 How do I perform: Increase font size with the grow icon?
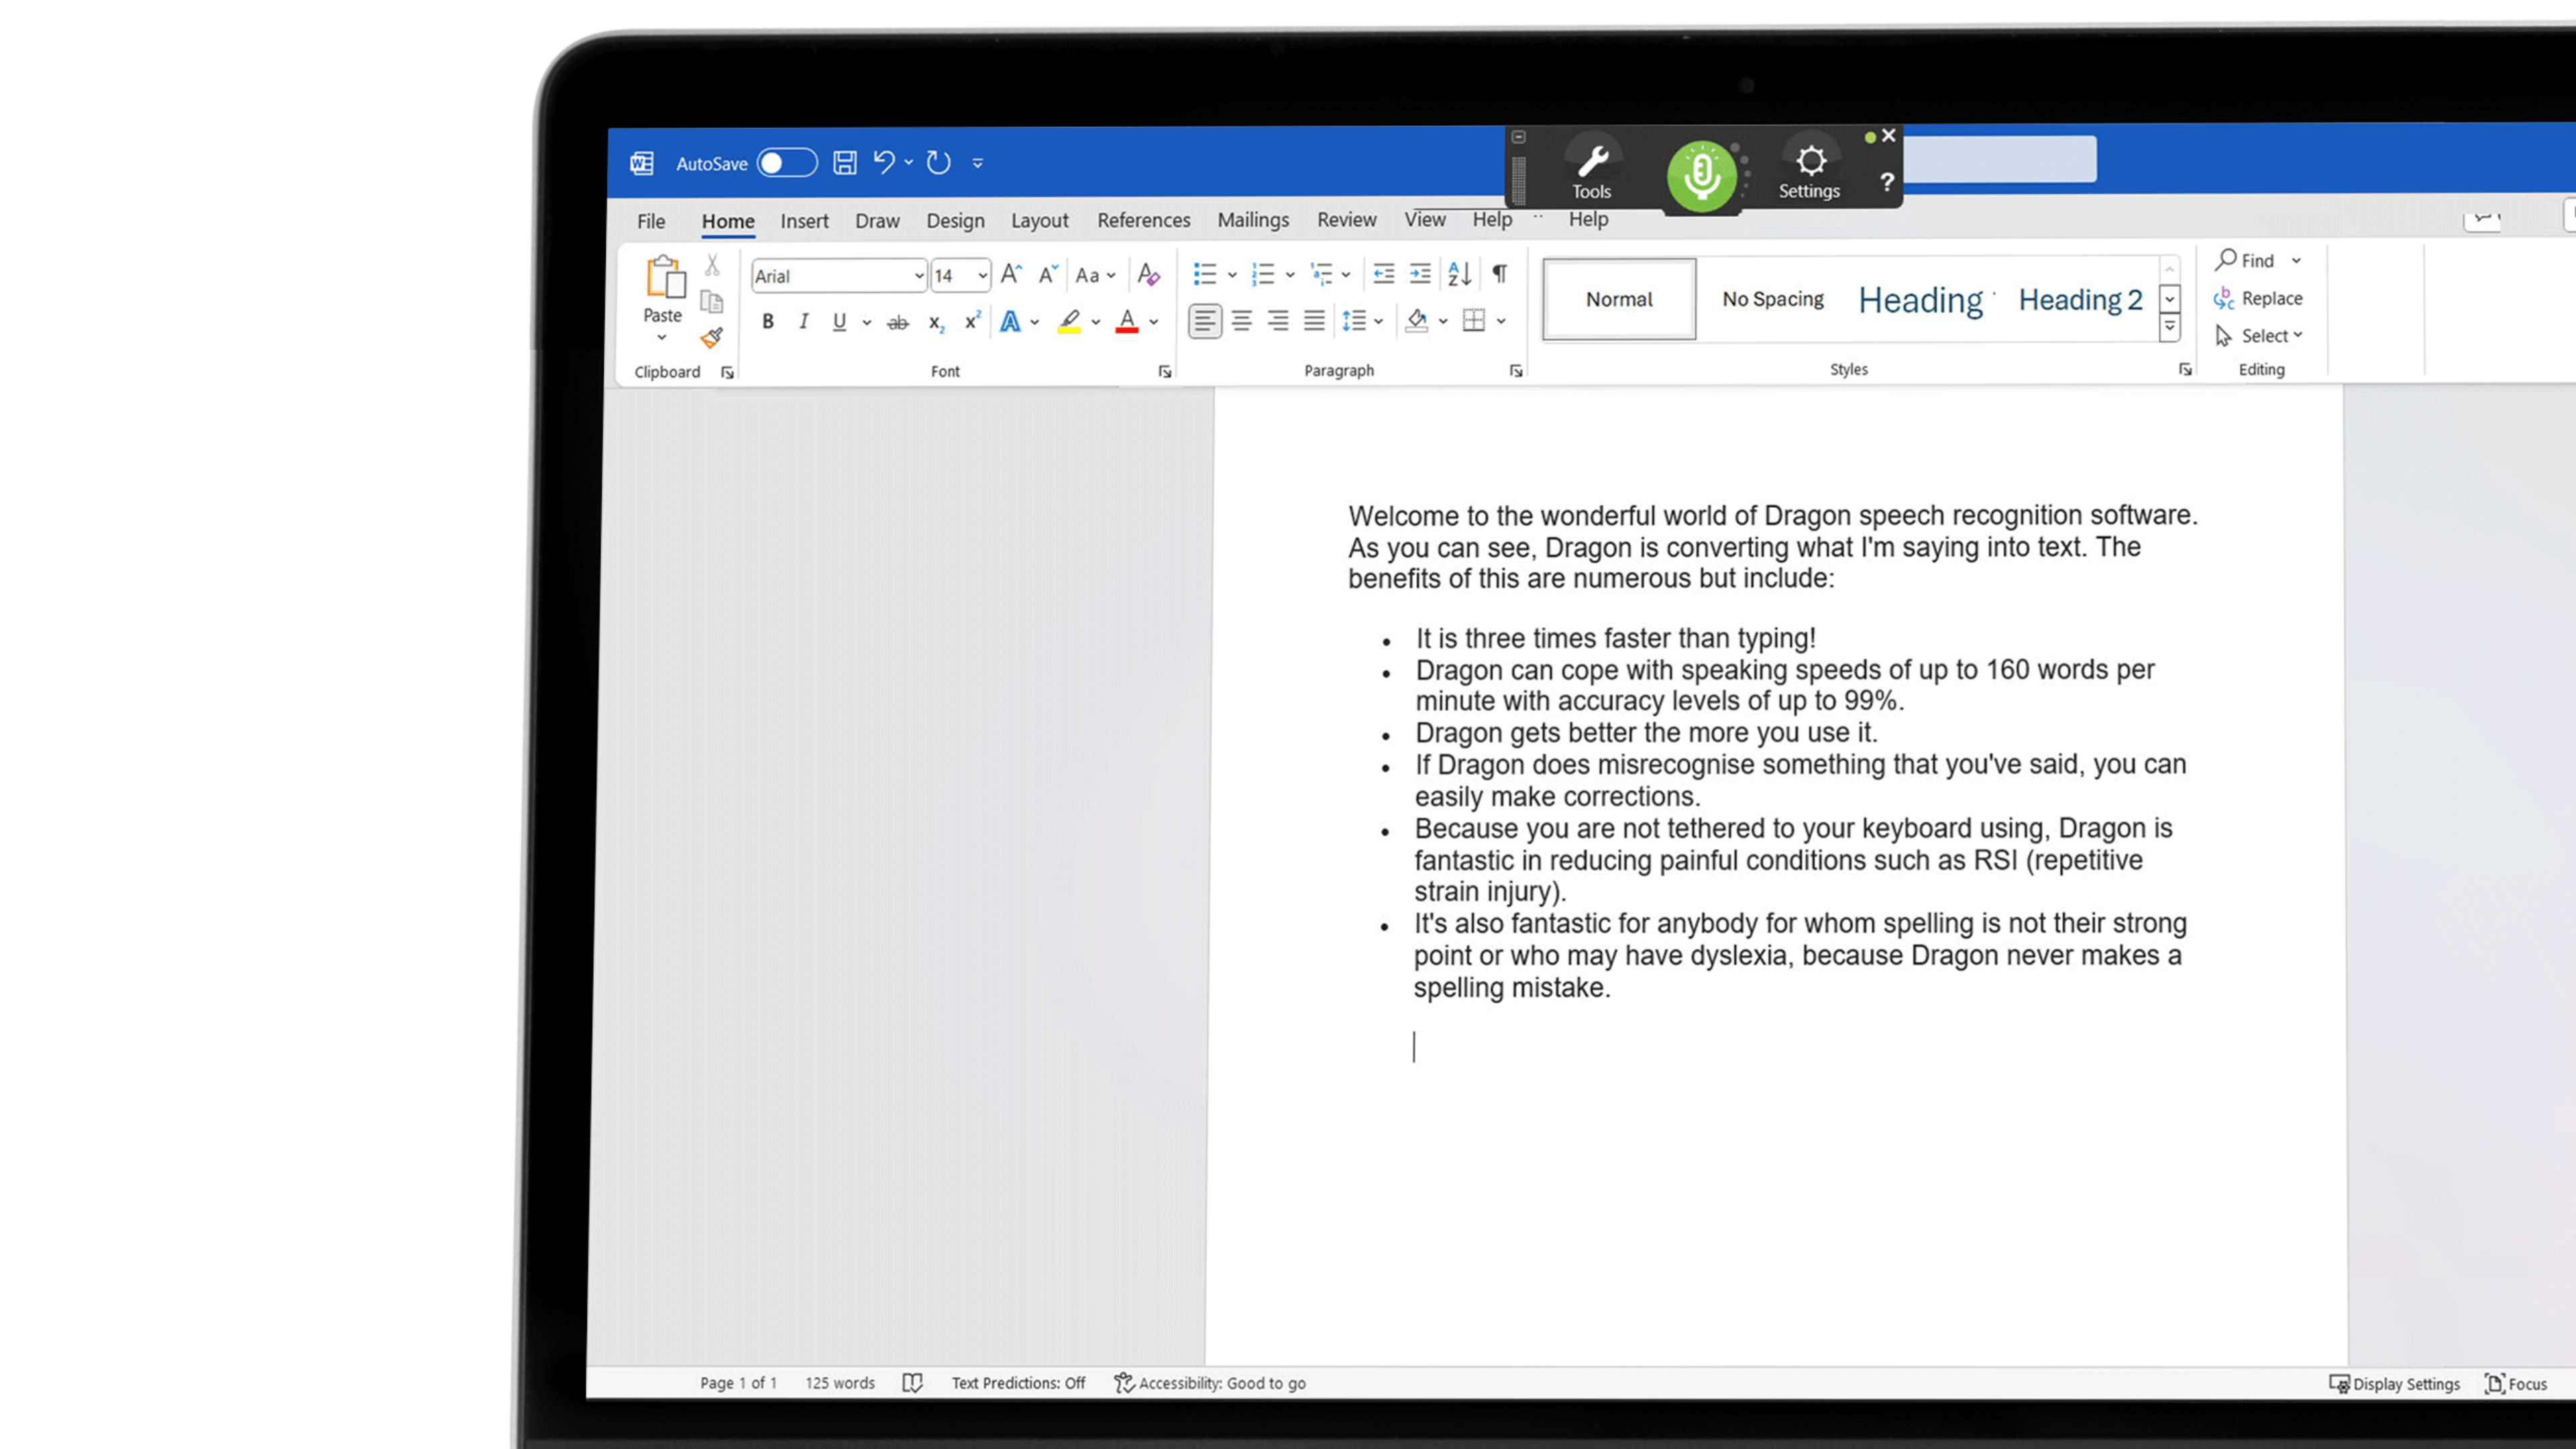(x=1011, y=274)
